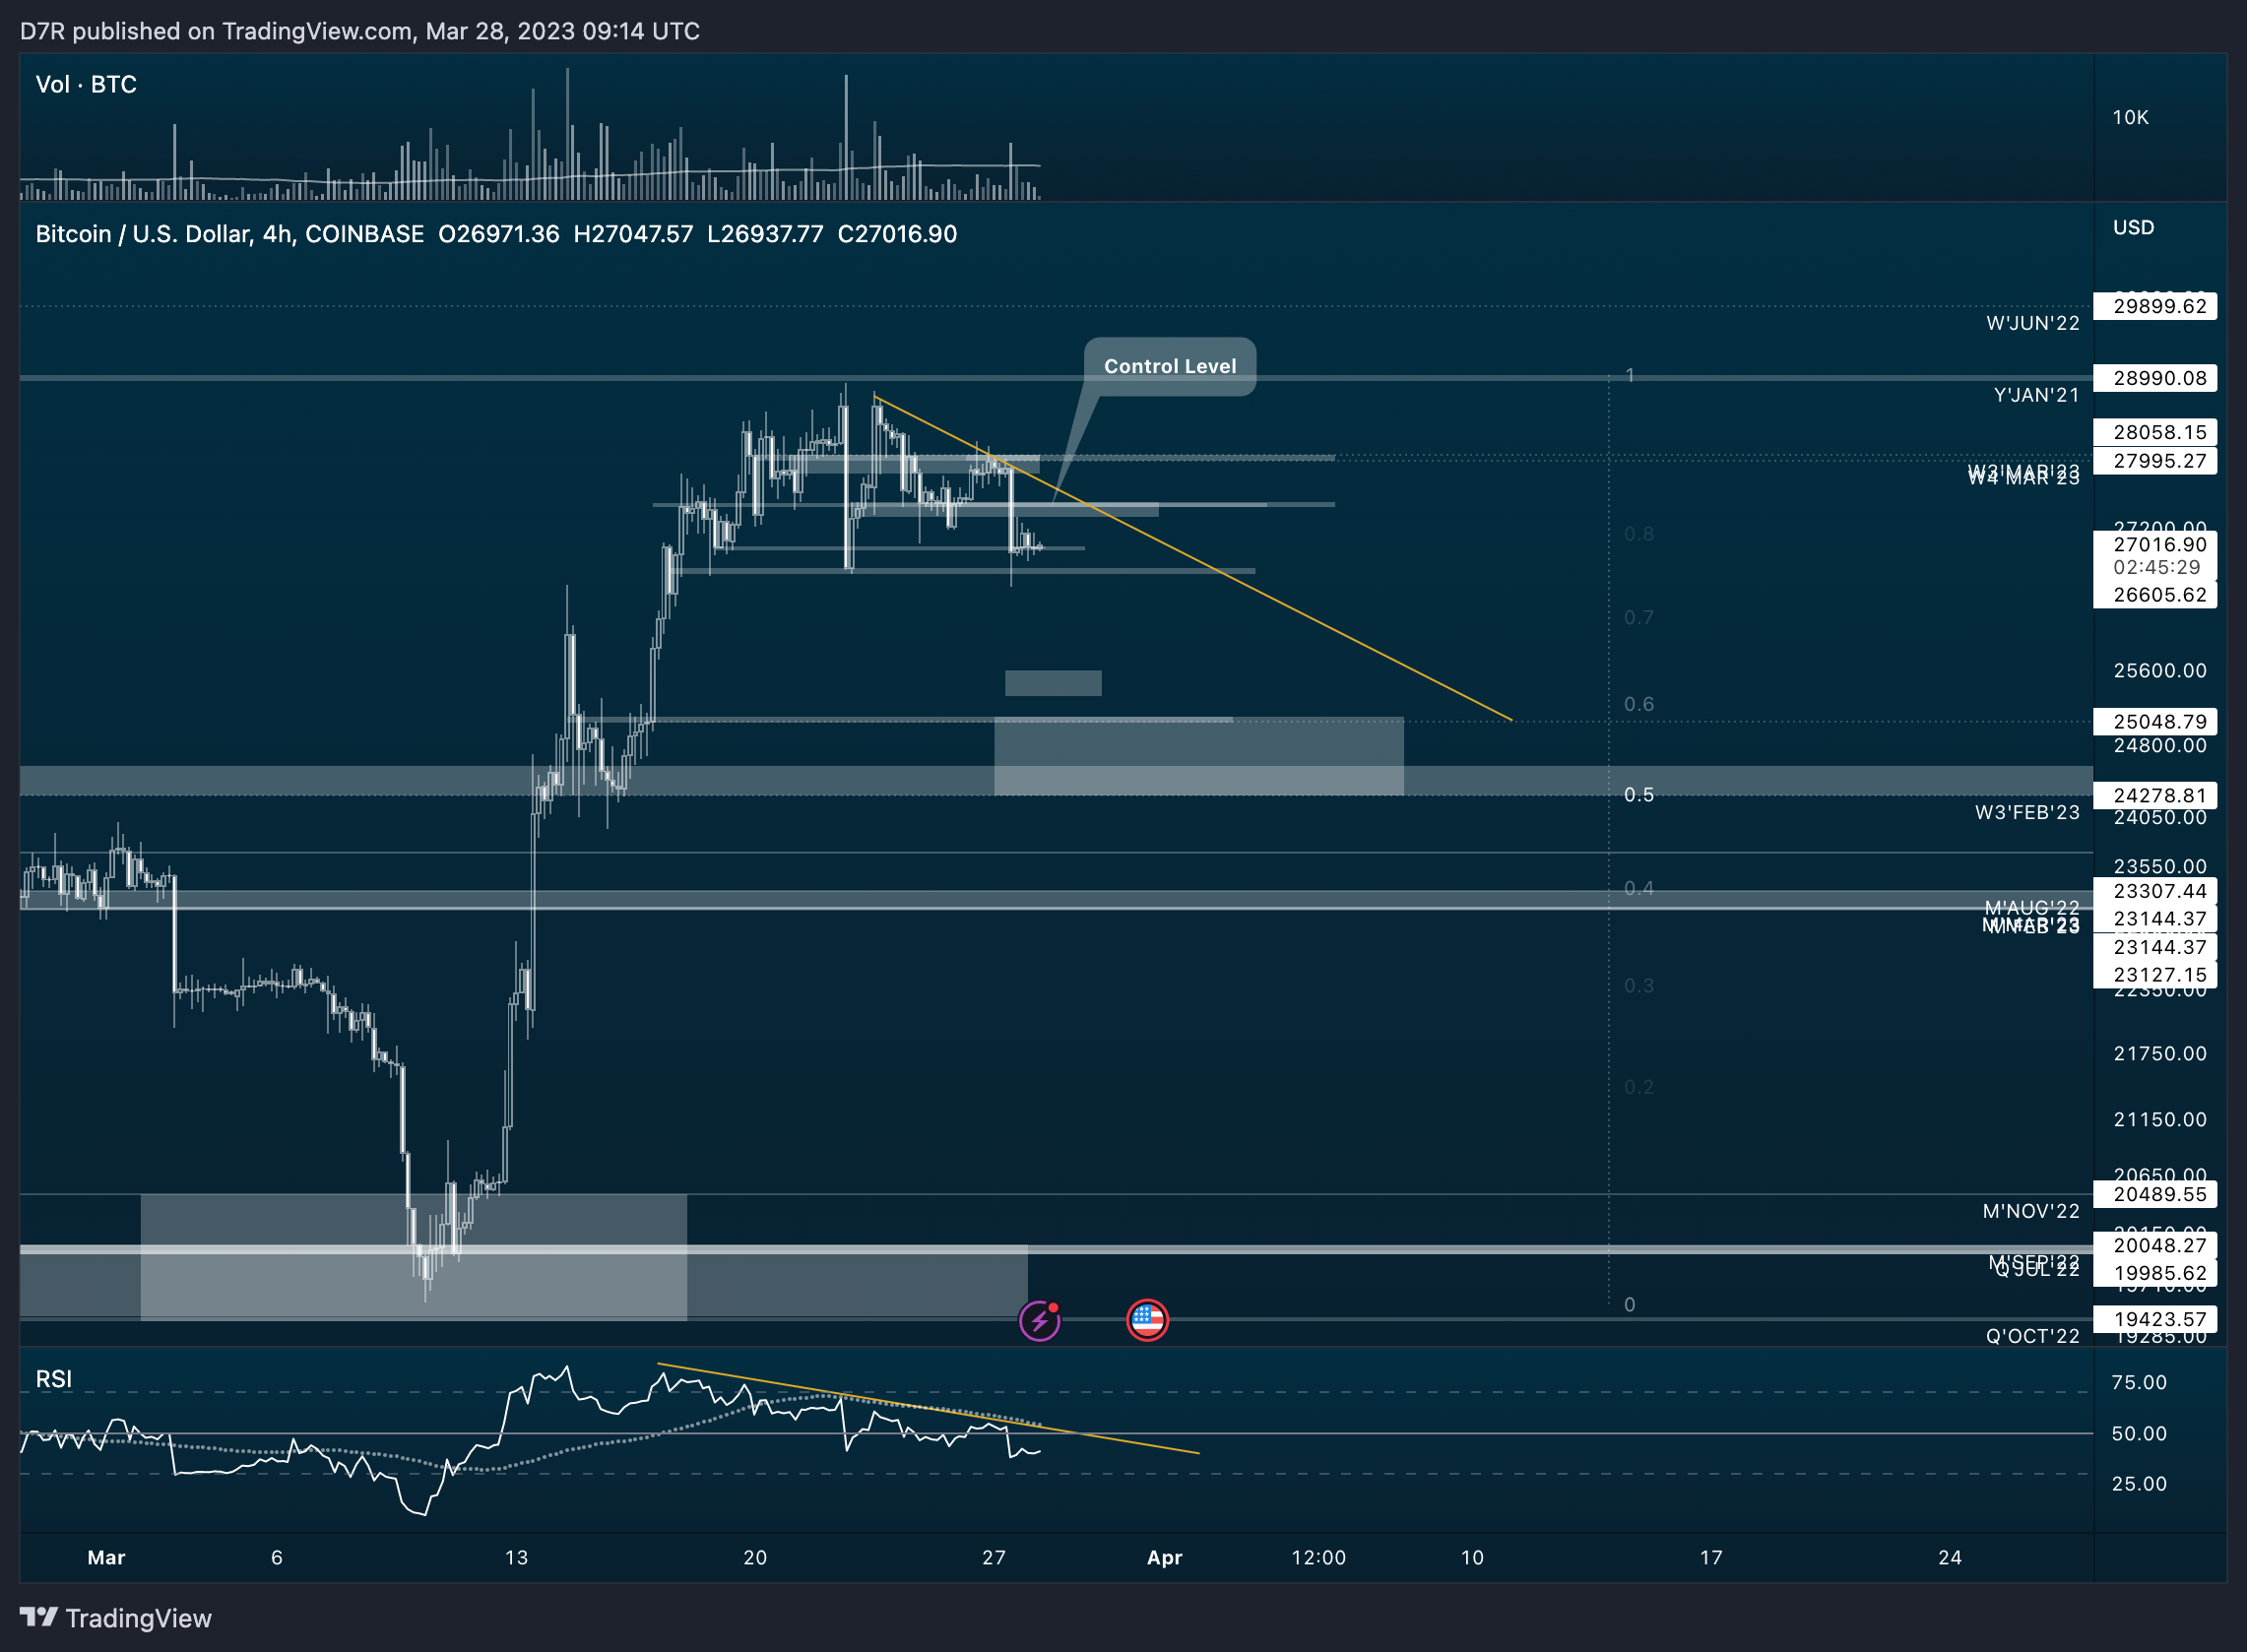Click the 12:00 mark on time axis
Screen dimensions: 2247x1652
coord(1318,1558)
